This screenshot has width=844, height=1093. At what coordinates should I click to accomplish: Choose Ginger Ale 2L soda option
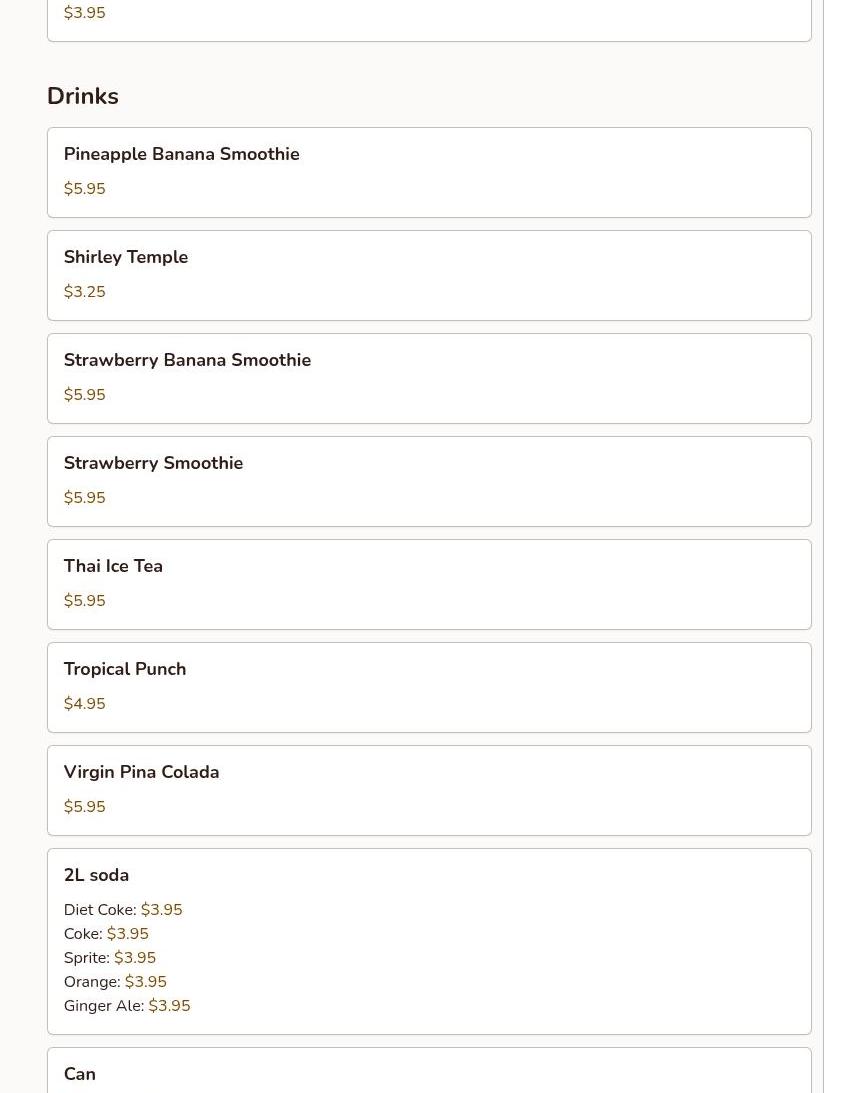click(x=126, y=1006)
